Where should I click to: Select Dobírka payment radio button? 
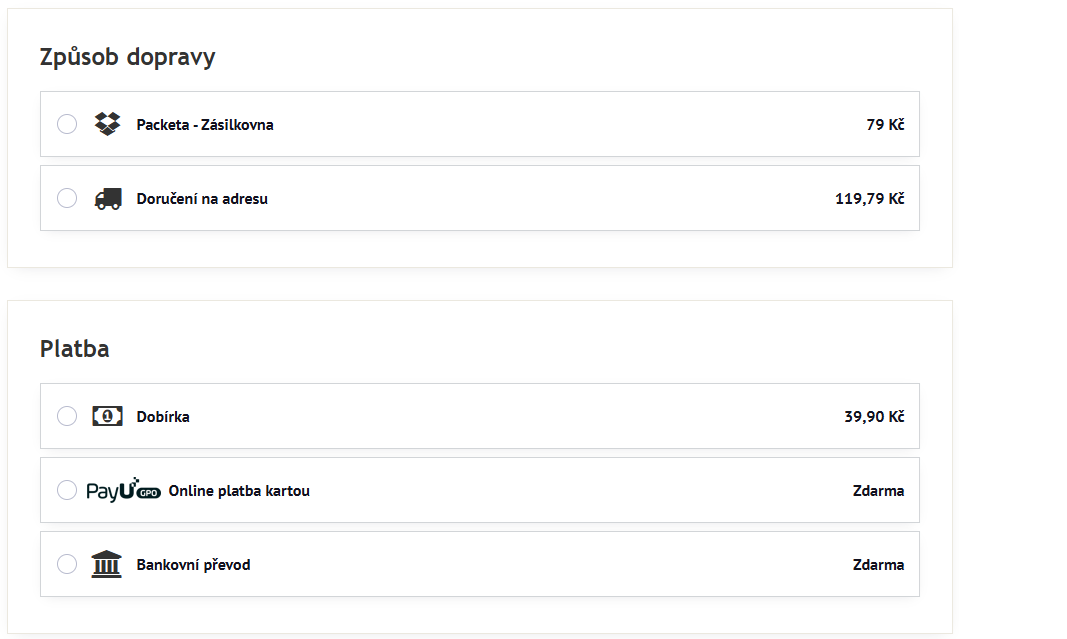pos(67,416)
